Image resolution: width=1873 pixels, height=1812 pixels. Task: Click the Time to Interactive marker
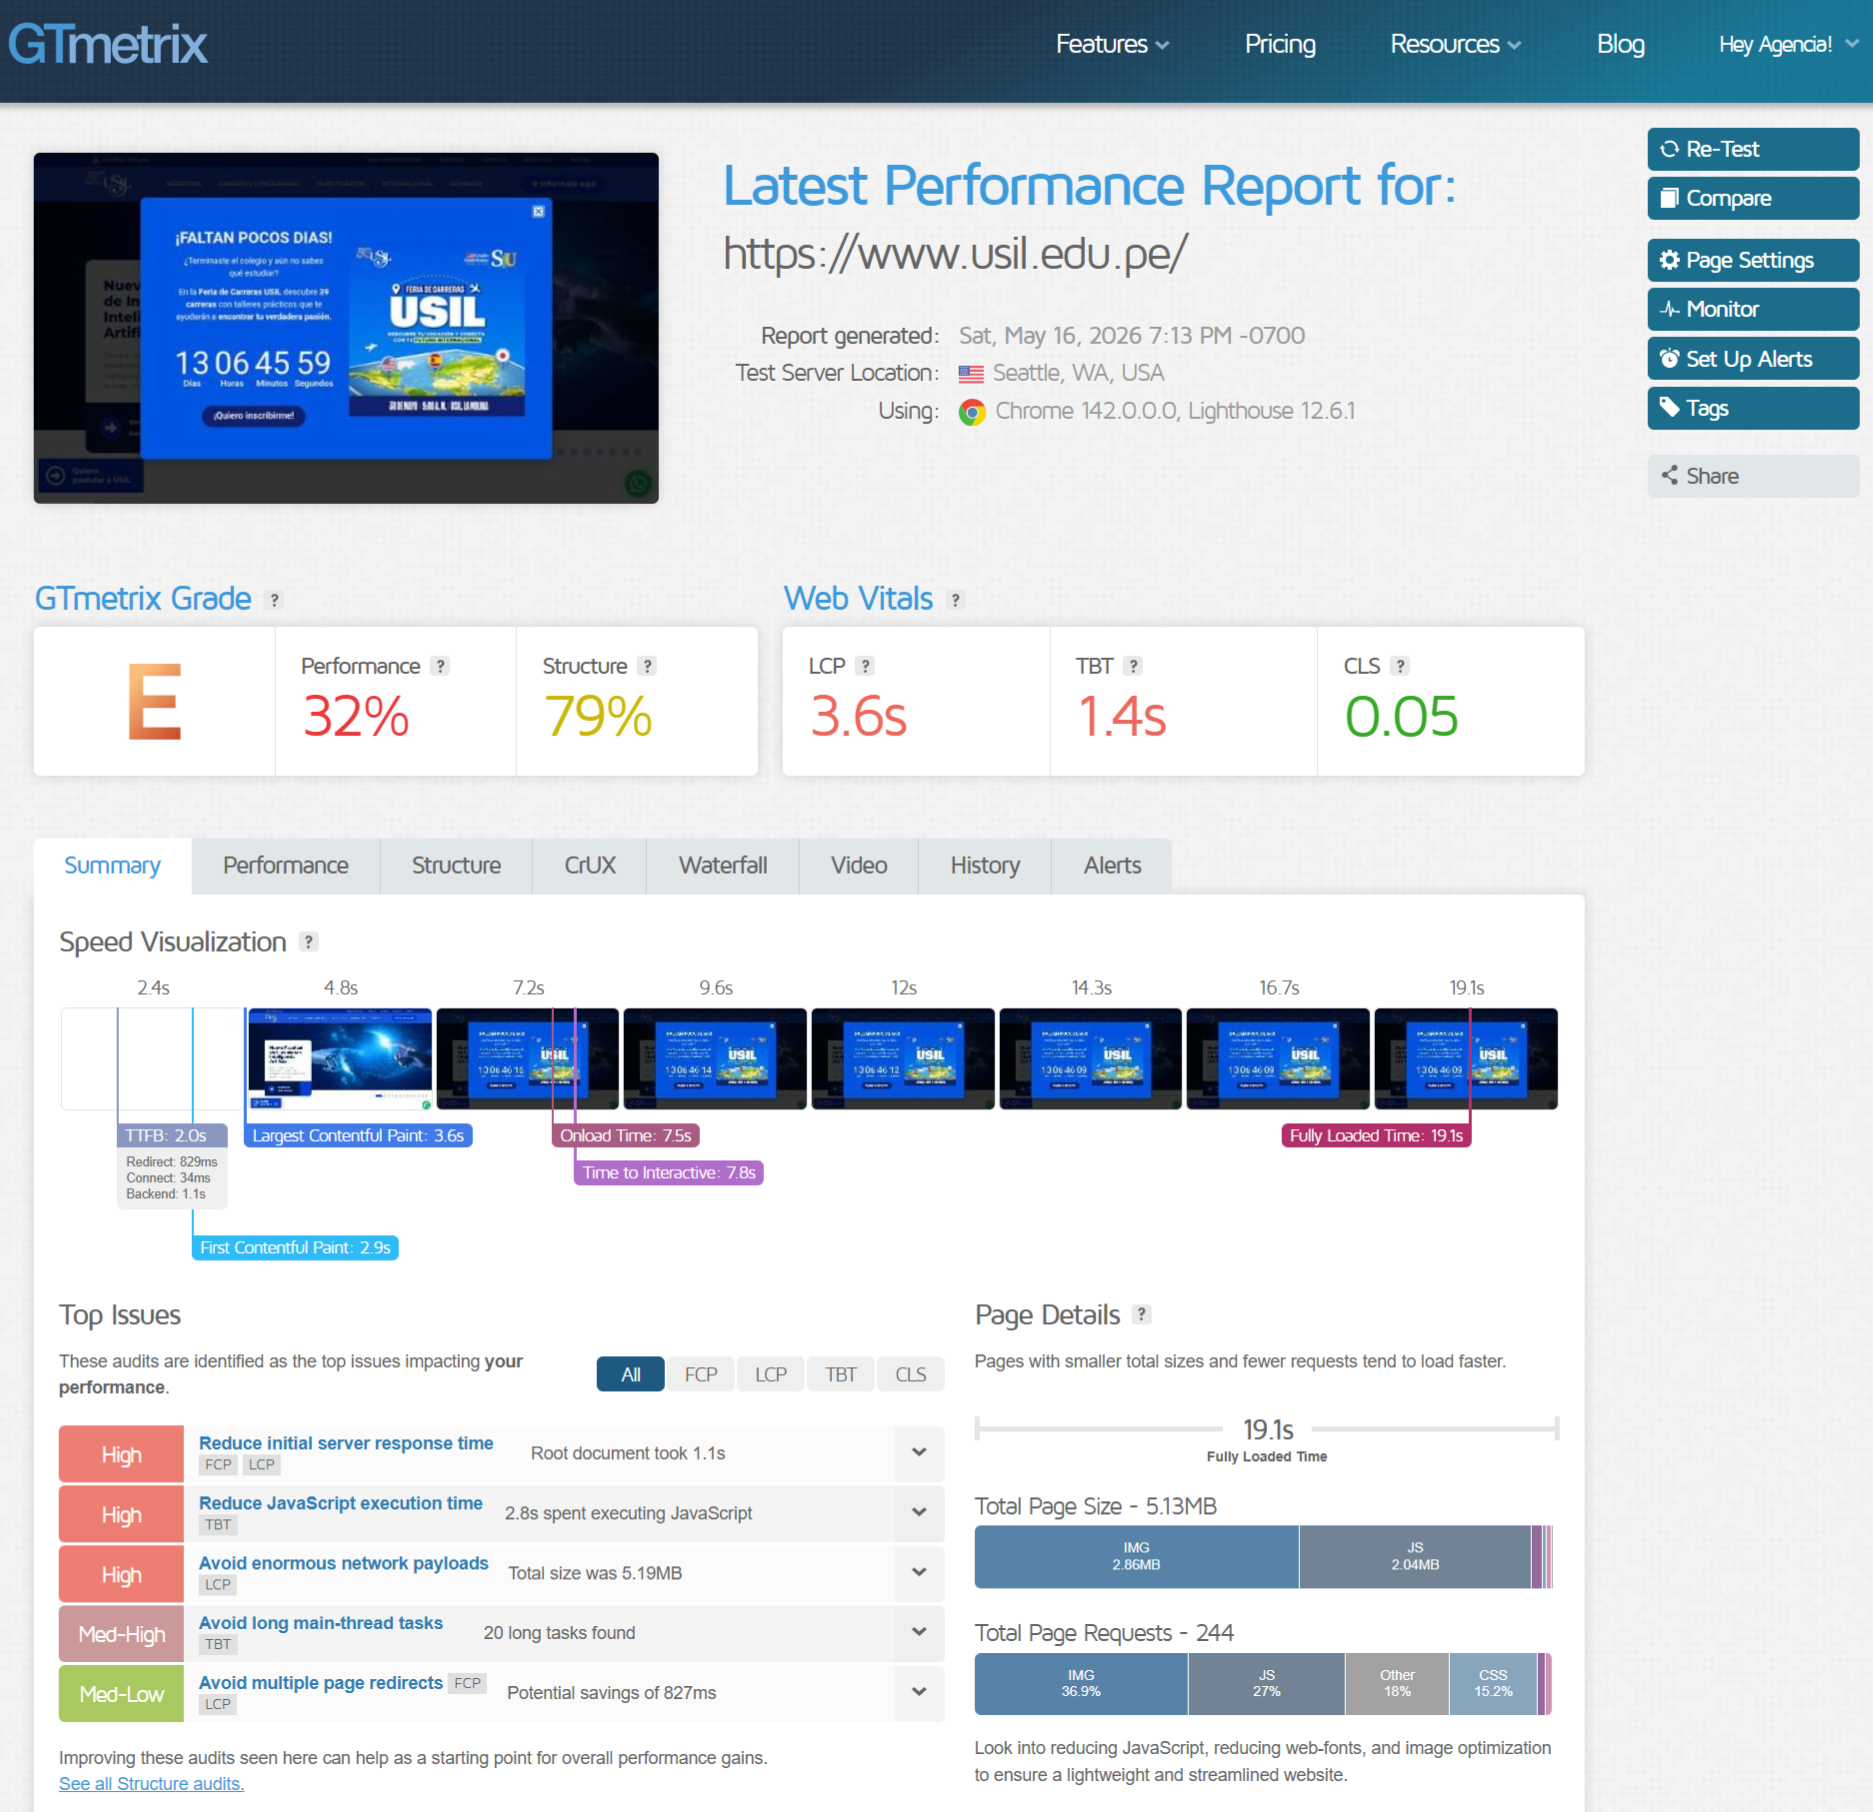coord(669,1173)
